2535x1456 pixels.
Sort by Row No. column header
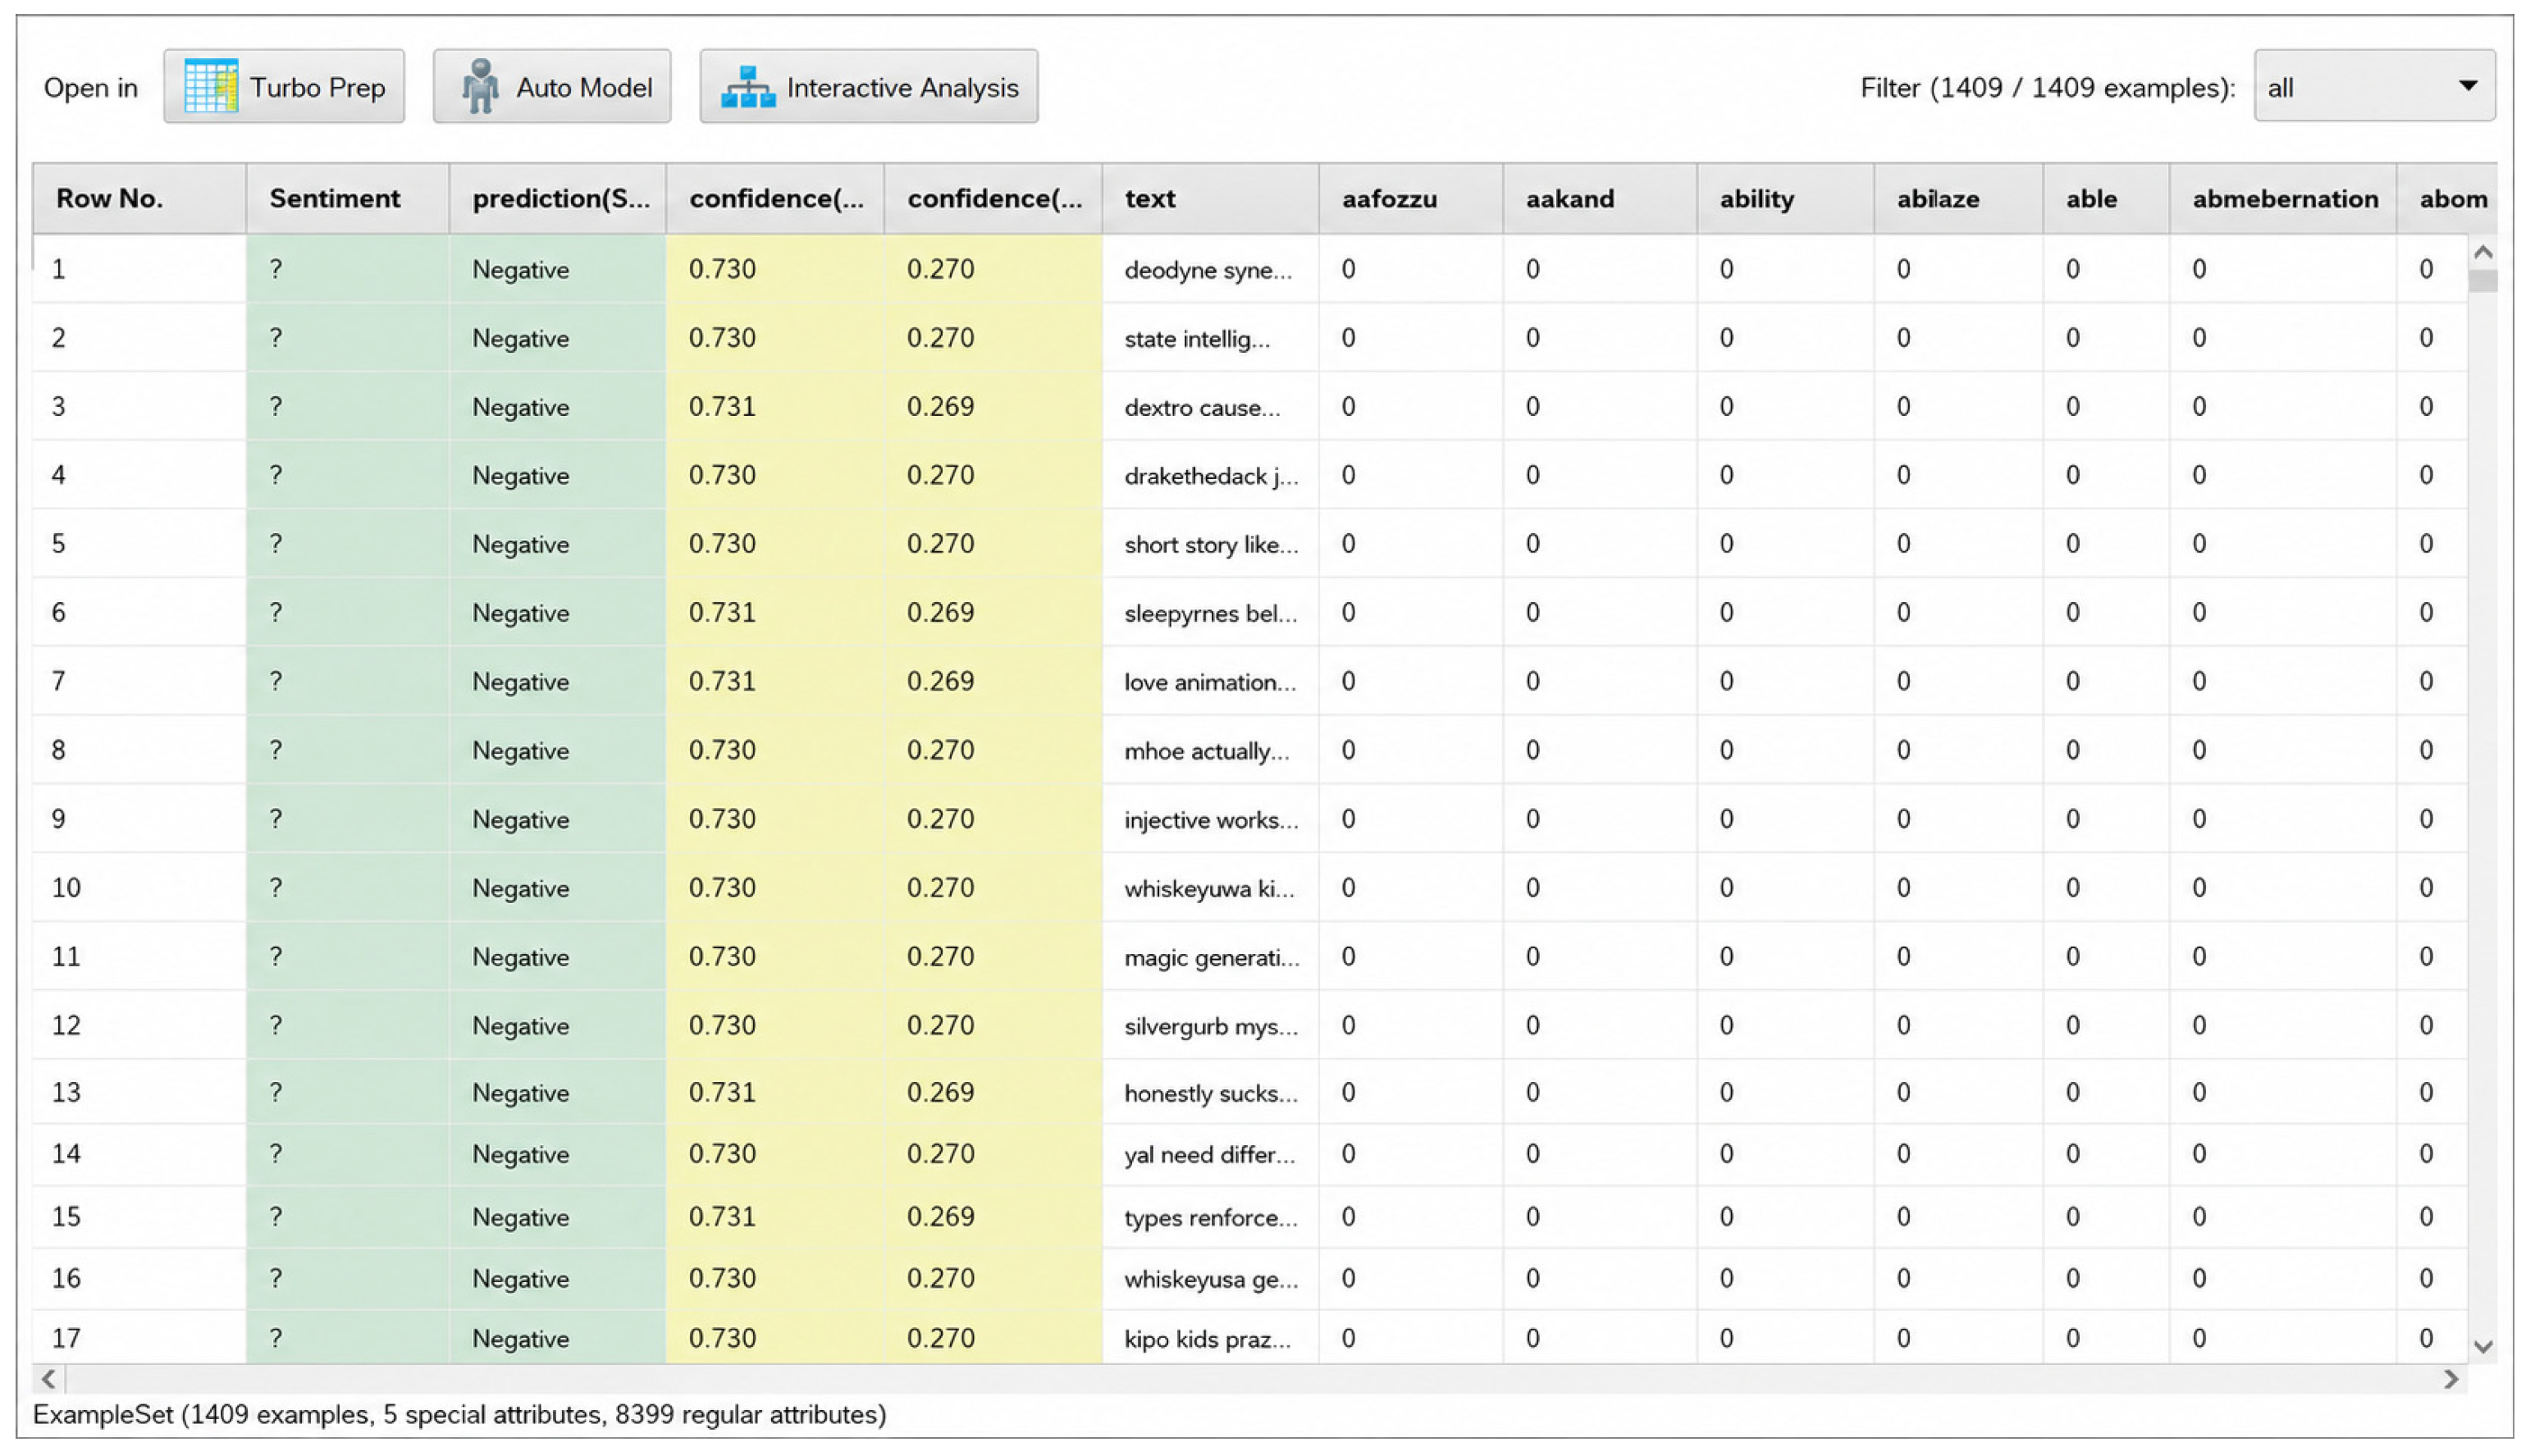pyautogui.click(x=139, y=199)
